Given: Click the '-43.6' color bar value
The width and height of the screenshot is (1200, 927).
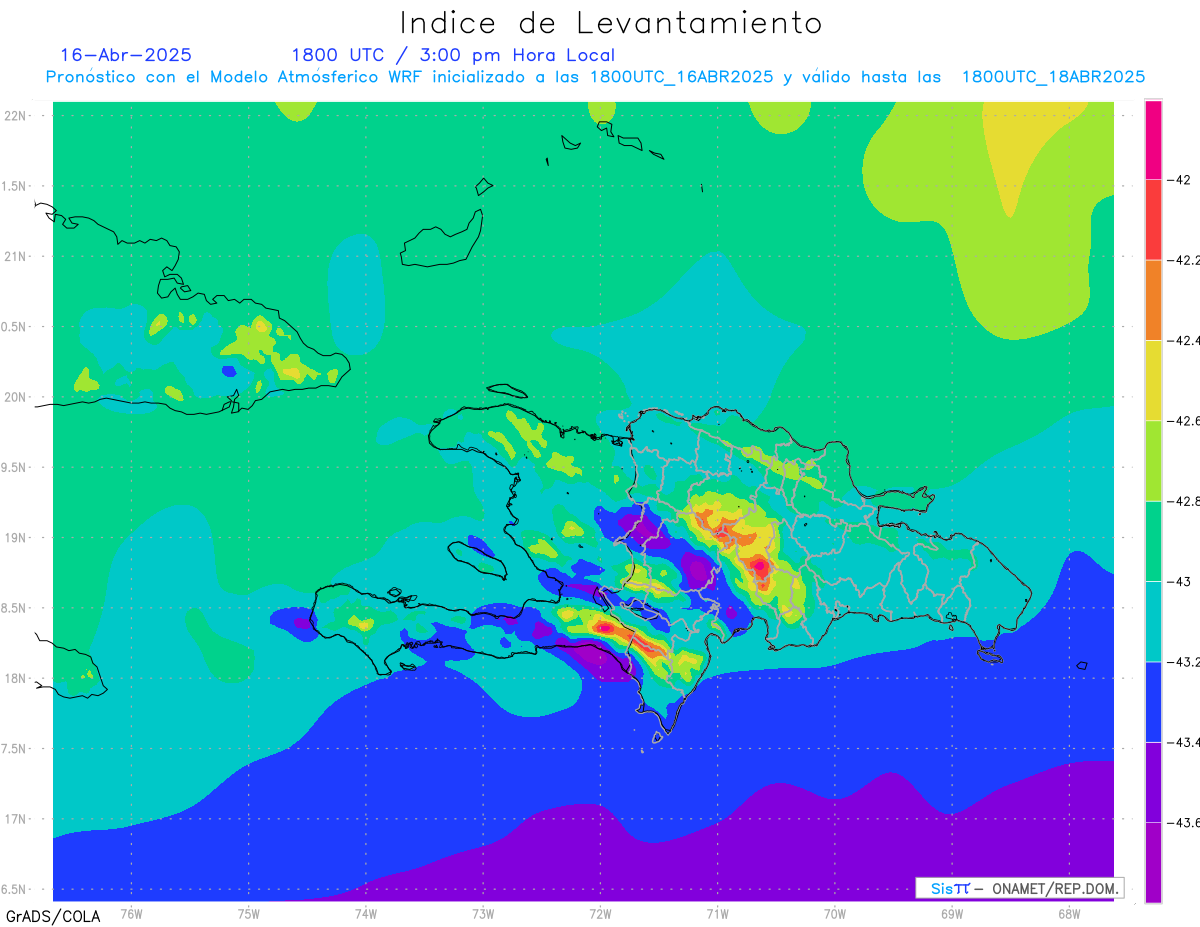Looking at the screenshot, I should point(1186,822).
